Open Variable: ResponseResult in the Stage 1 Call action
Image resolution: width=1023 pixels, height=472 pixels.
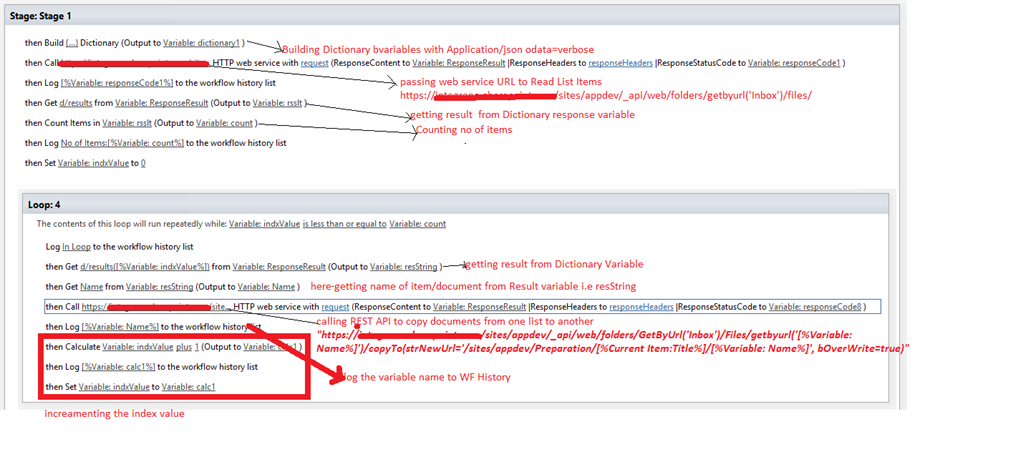click(459, 63)
